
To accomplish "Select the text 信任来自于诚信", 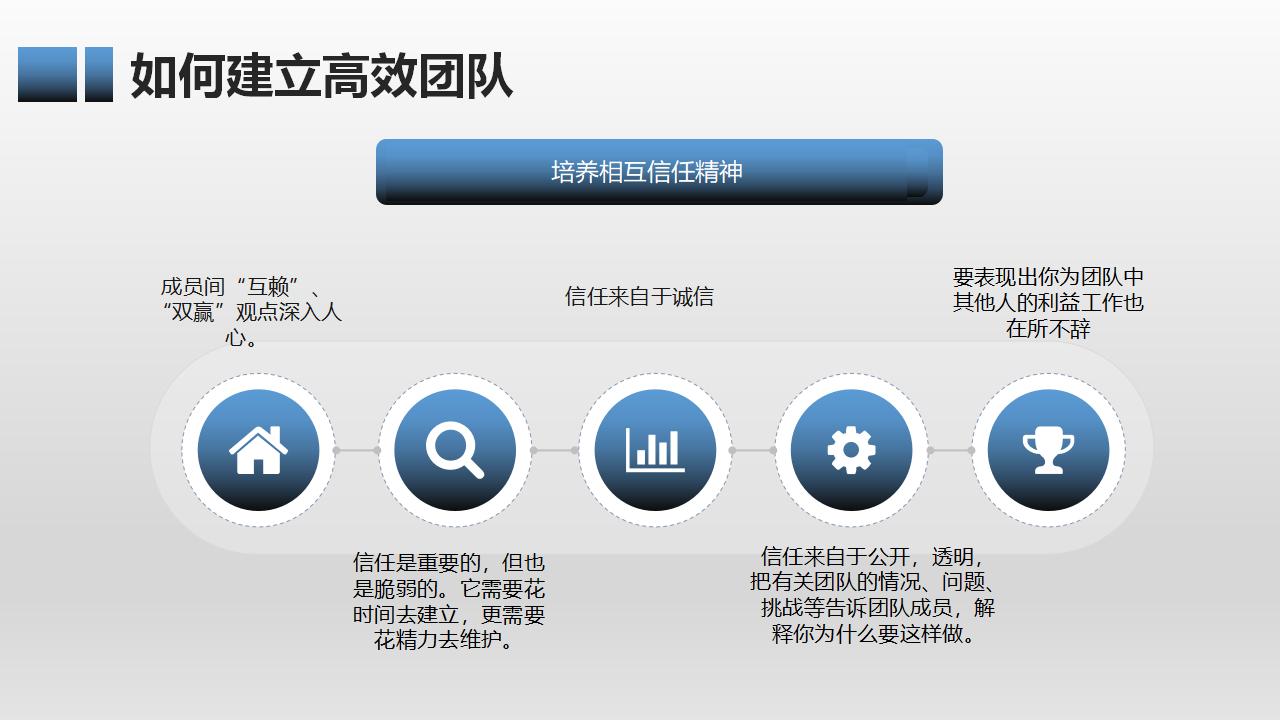I will coord(639,297).
